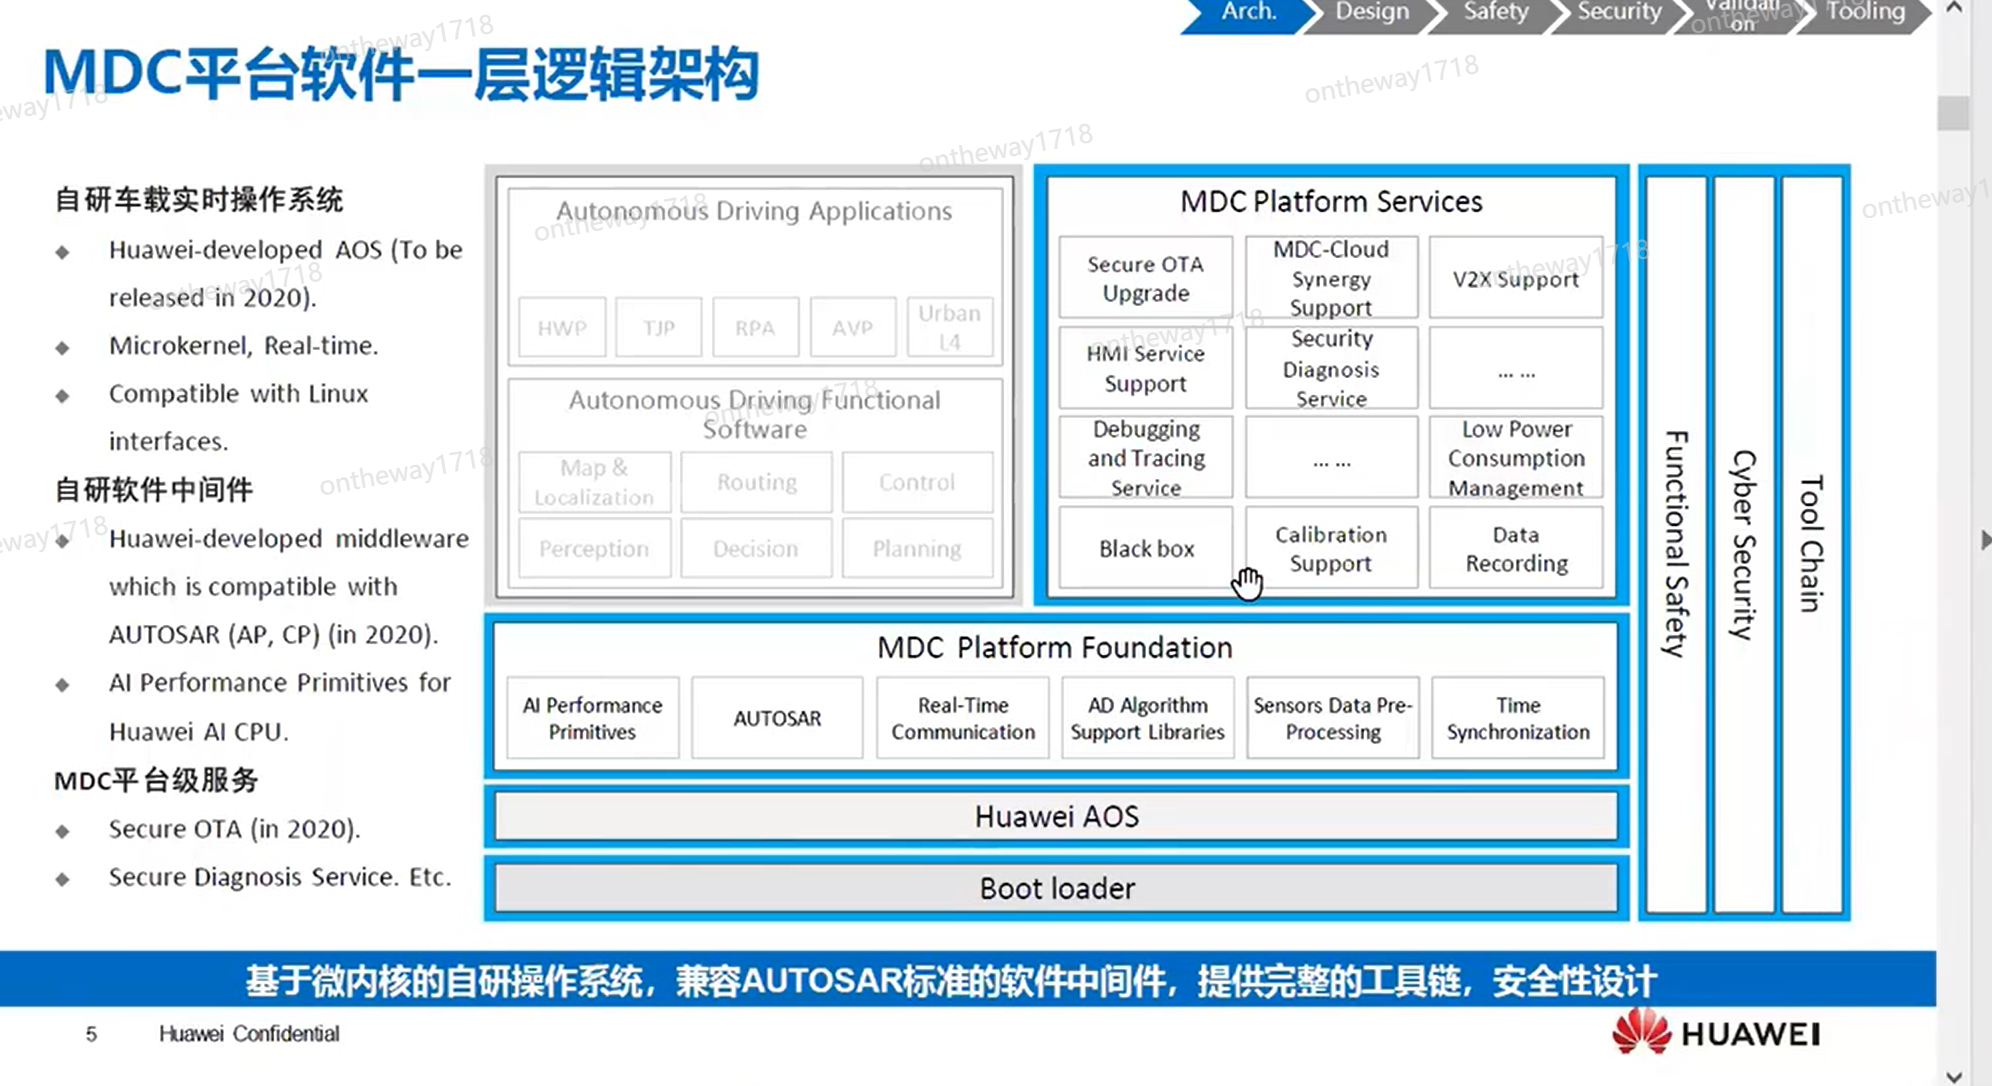Click the "Time Synchronization" box
The image size is (1992, 1086).
click(1518, 718)
